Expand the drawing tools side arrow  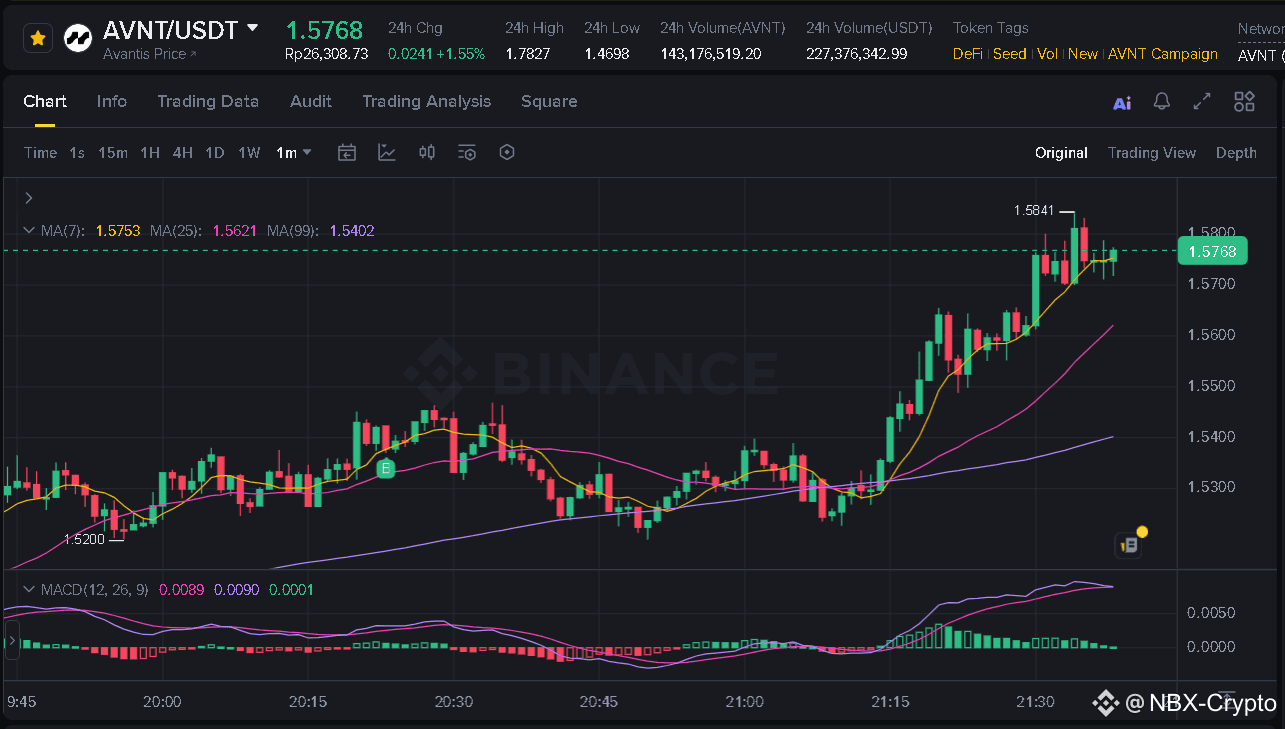29,198
